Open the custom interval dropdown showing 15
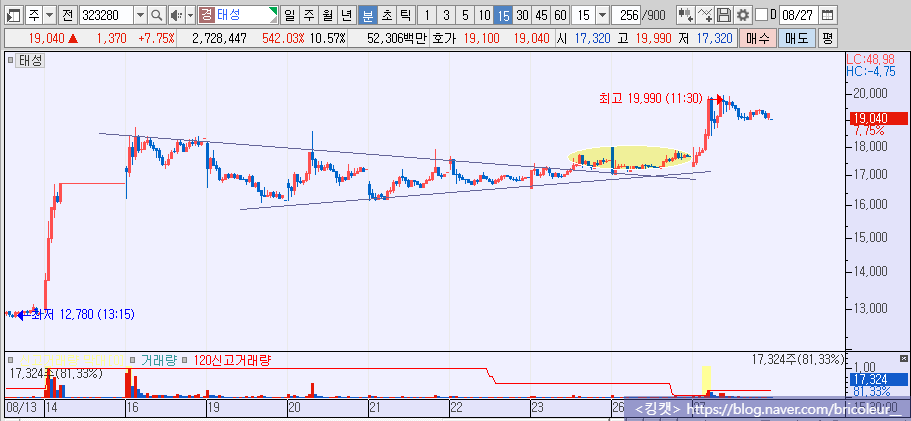Image resolution: width=911 pixels, height=421 pixels. point(603,15)
